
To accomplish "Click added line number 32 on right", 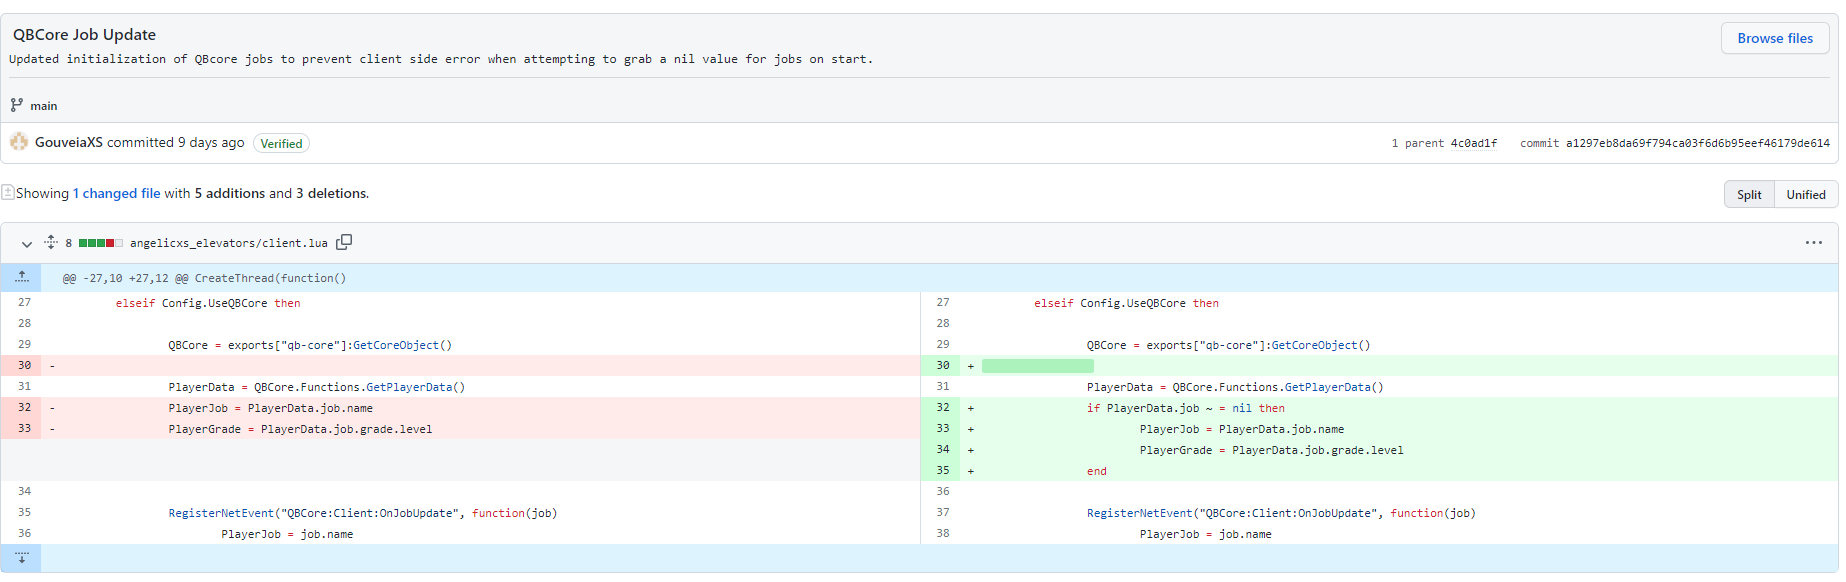I will point(943,407).
